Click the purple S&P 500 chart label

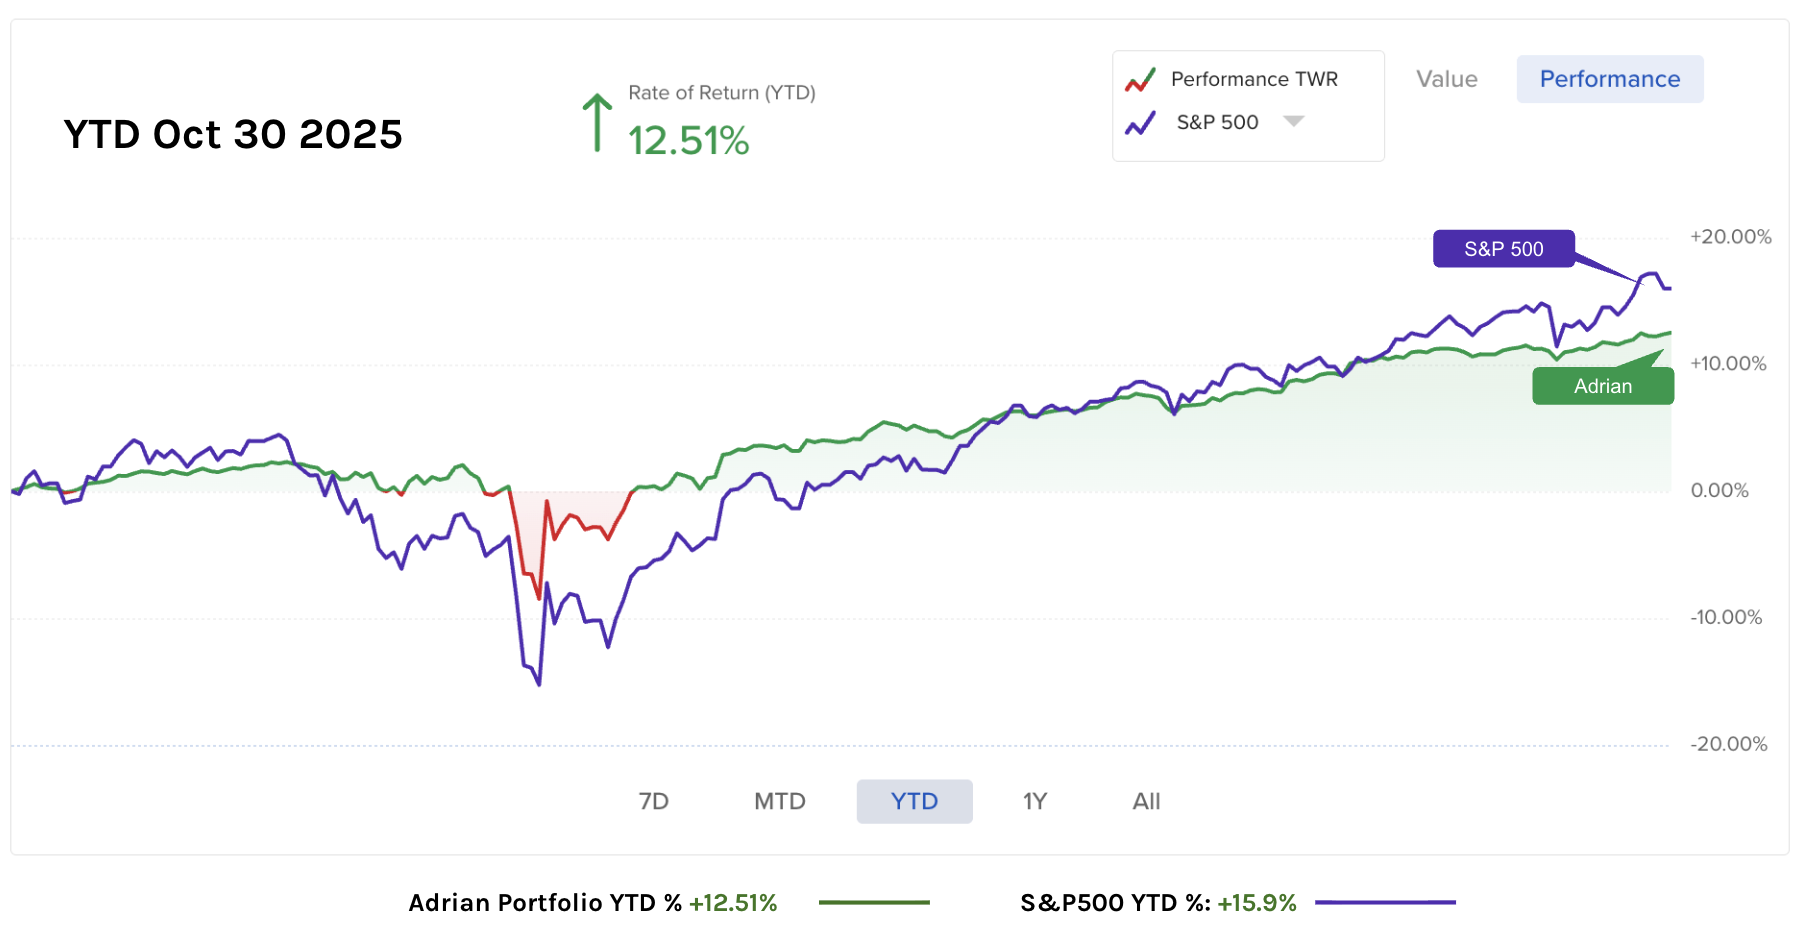(1503, 249)
